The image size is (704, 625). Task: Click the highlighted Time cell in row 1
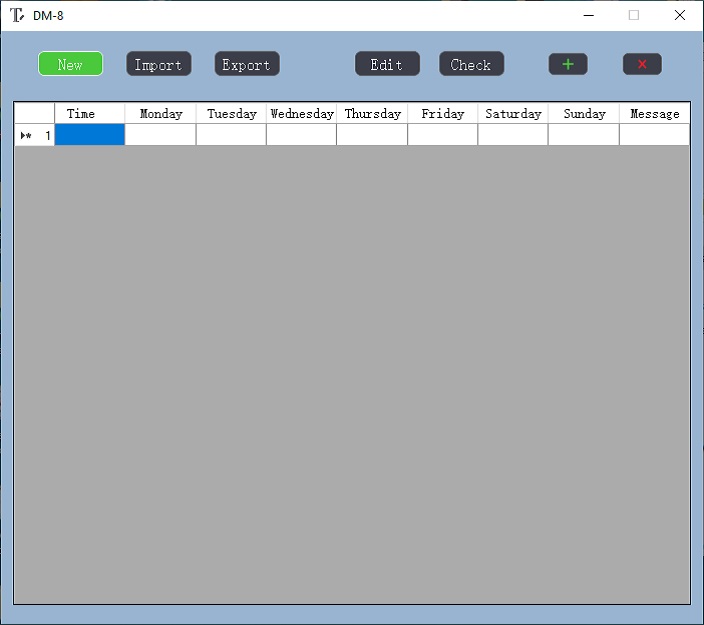coord(89,135)
